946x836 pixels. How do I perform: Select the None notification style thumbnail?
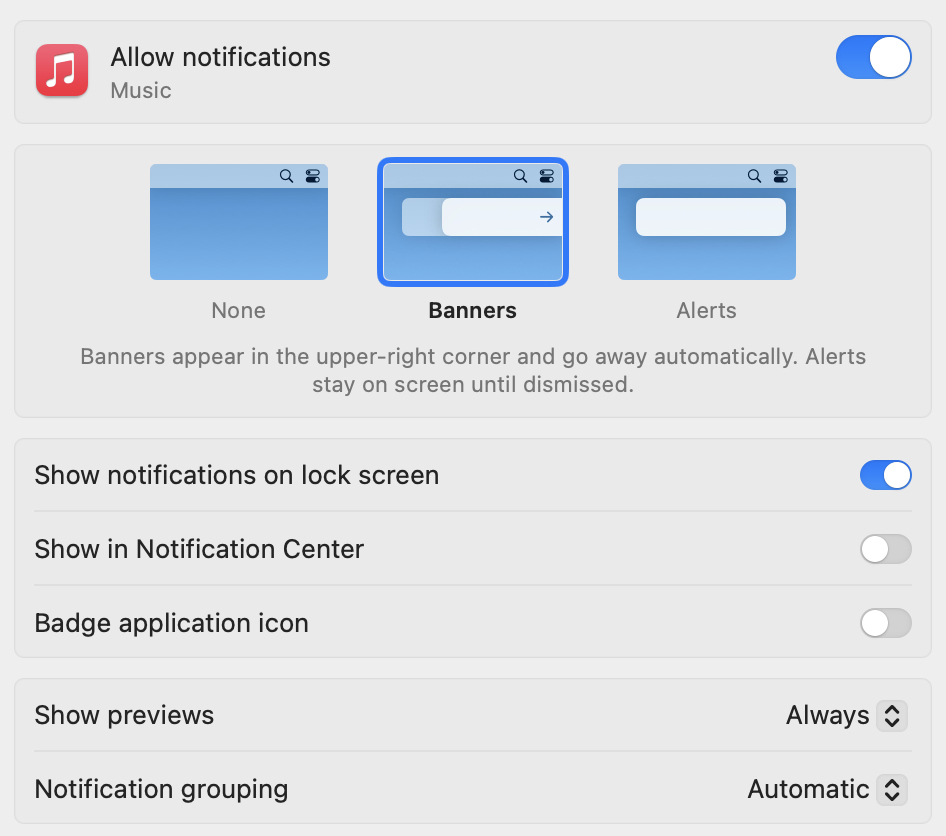click(x=239, y=222)
